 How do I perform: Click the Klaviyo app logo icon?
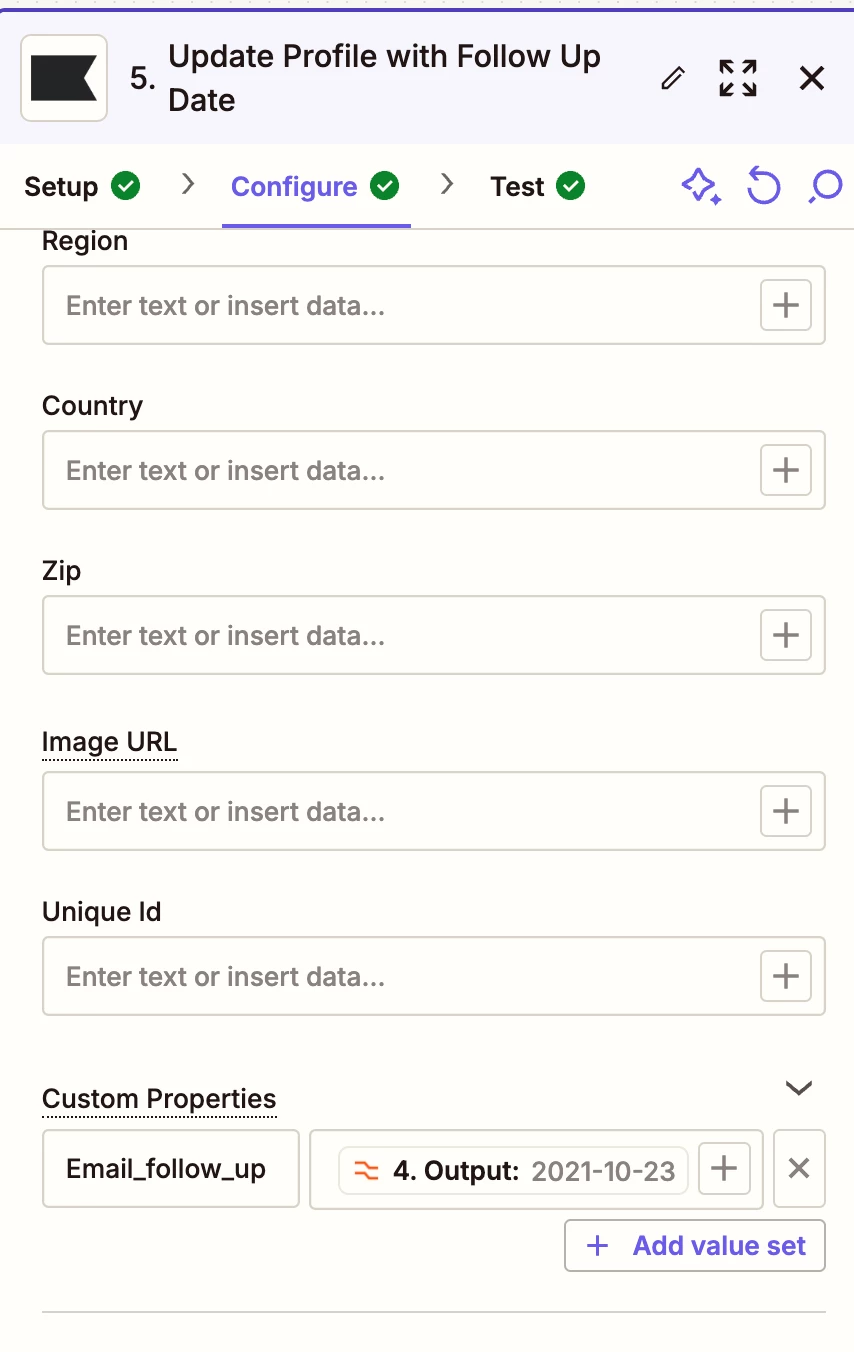click(x=64, y=78)
